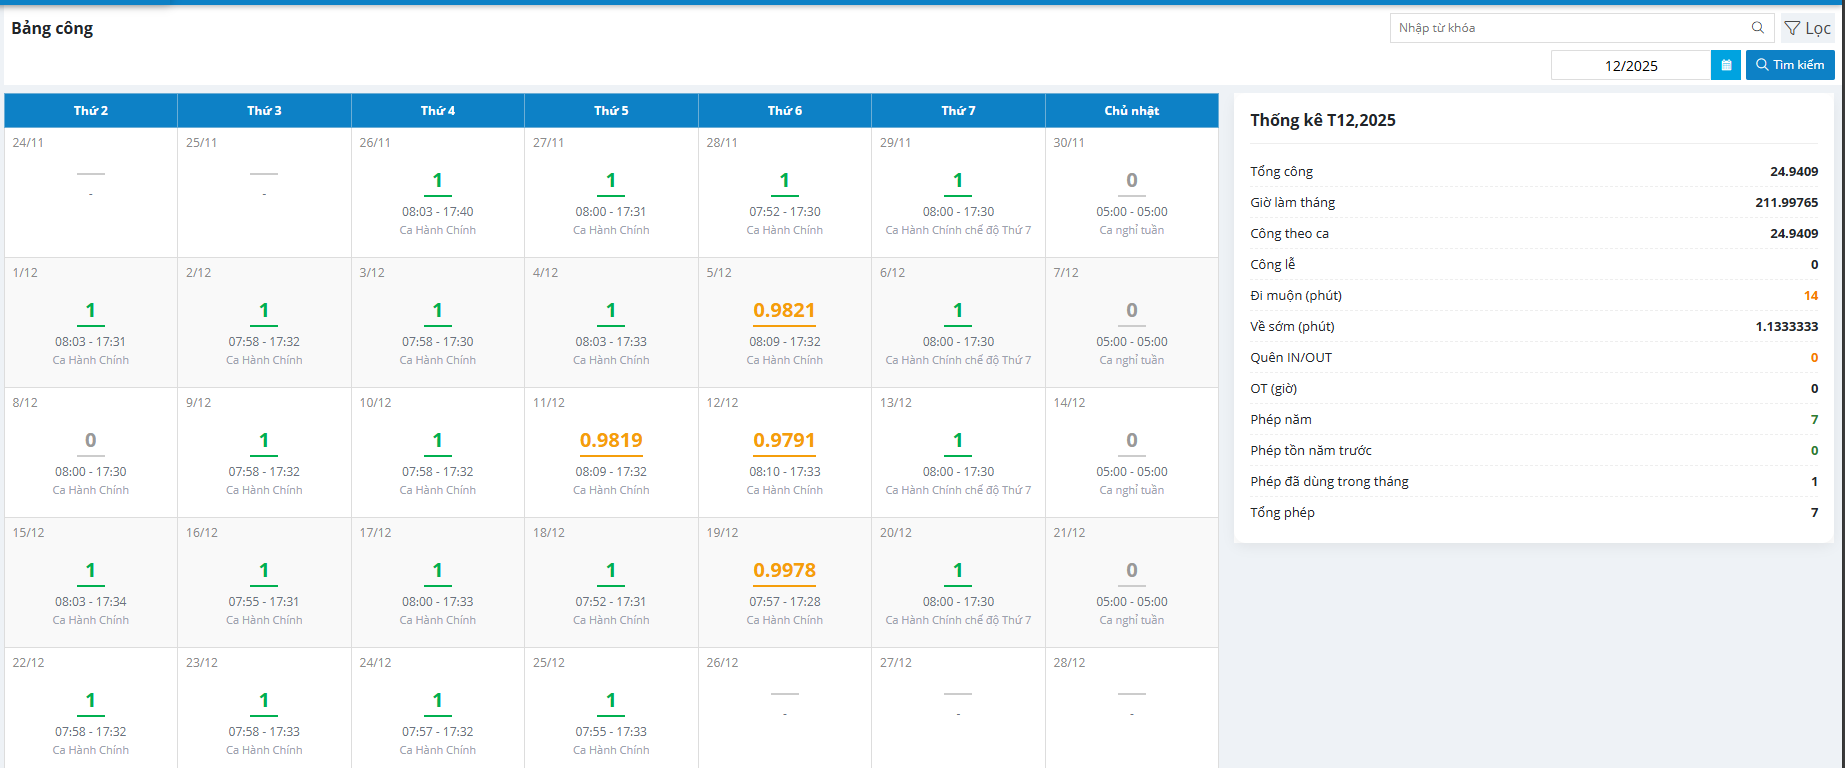Select the Thứ 2 column header
1845x768 pixels.
point(91,111)
